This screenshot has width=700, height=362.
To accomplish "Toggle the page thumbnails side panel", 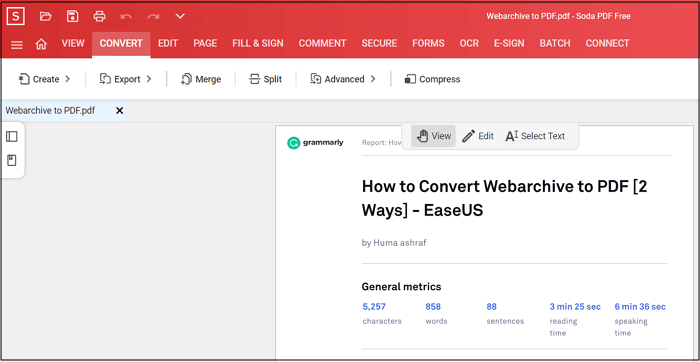I will 12,137.
